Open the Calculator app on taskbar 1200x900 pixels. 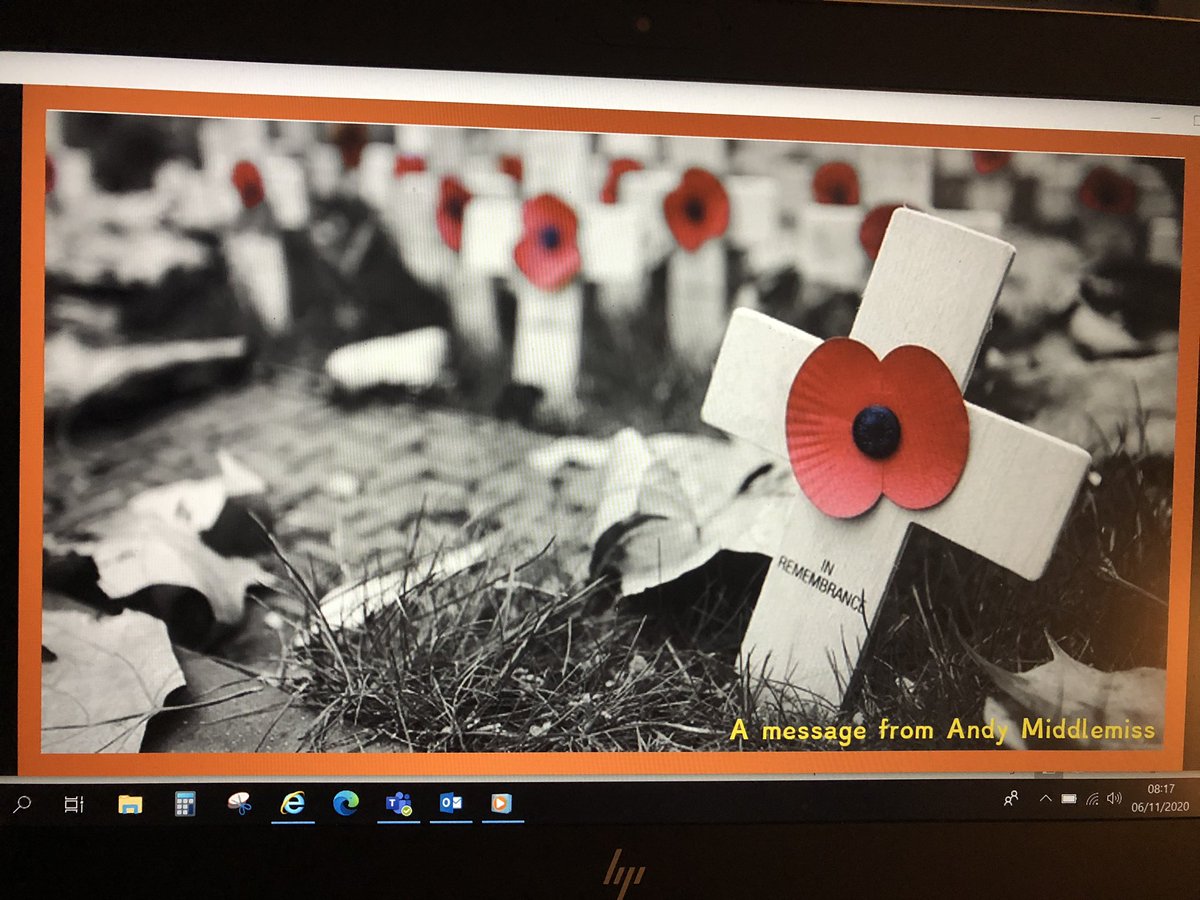pos(185,803)
